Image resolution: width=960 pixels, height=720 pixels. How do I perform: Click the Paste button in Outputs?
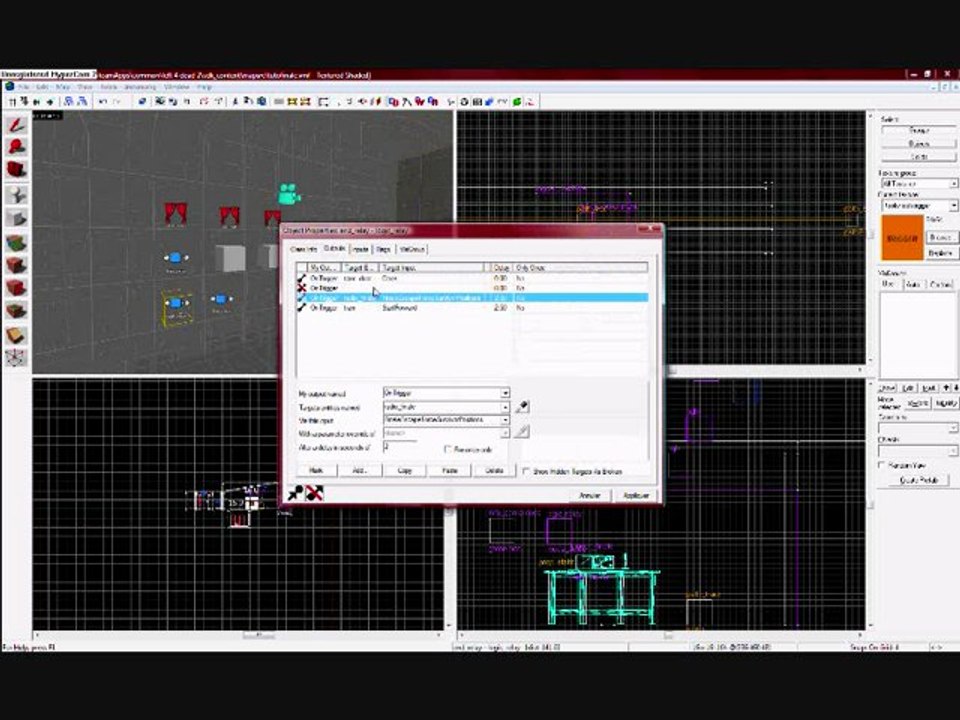tap(449, 470)
